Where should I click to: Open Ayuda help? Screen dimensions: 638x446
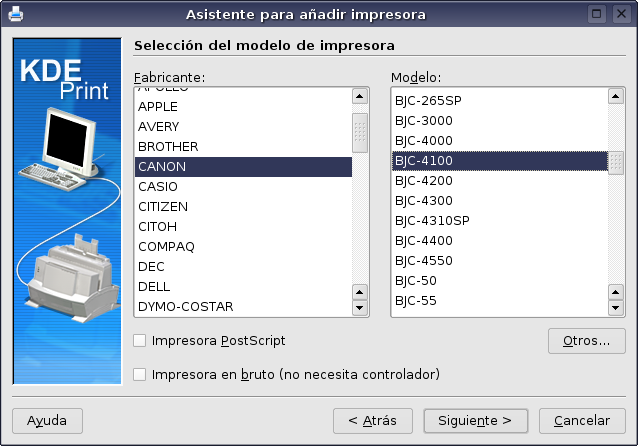[x=47, y=420]
